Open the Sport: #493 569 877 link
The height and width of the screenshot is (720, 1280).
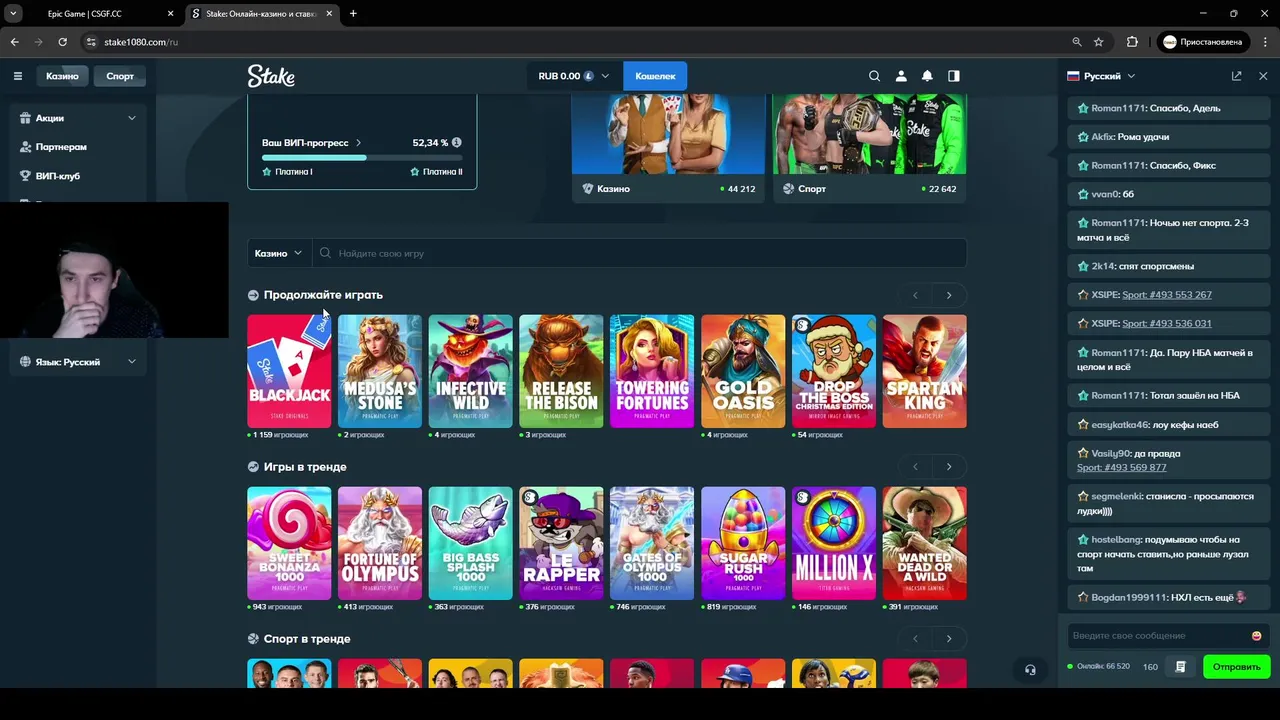1122,468
